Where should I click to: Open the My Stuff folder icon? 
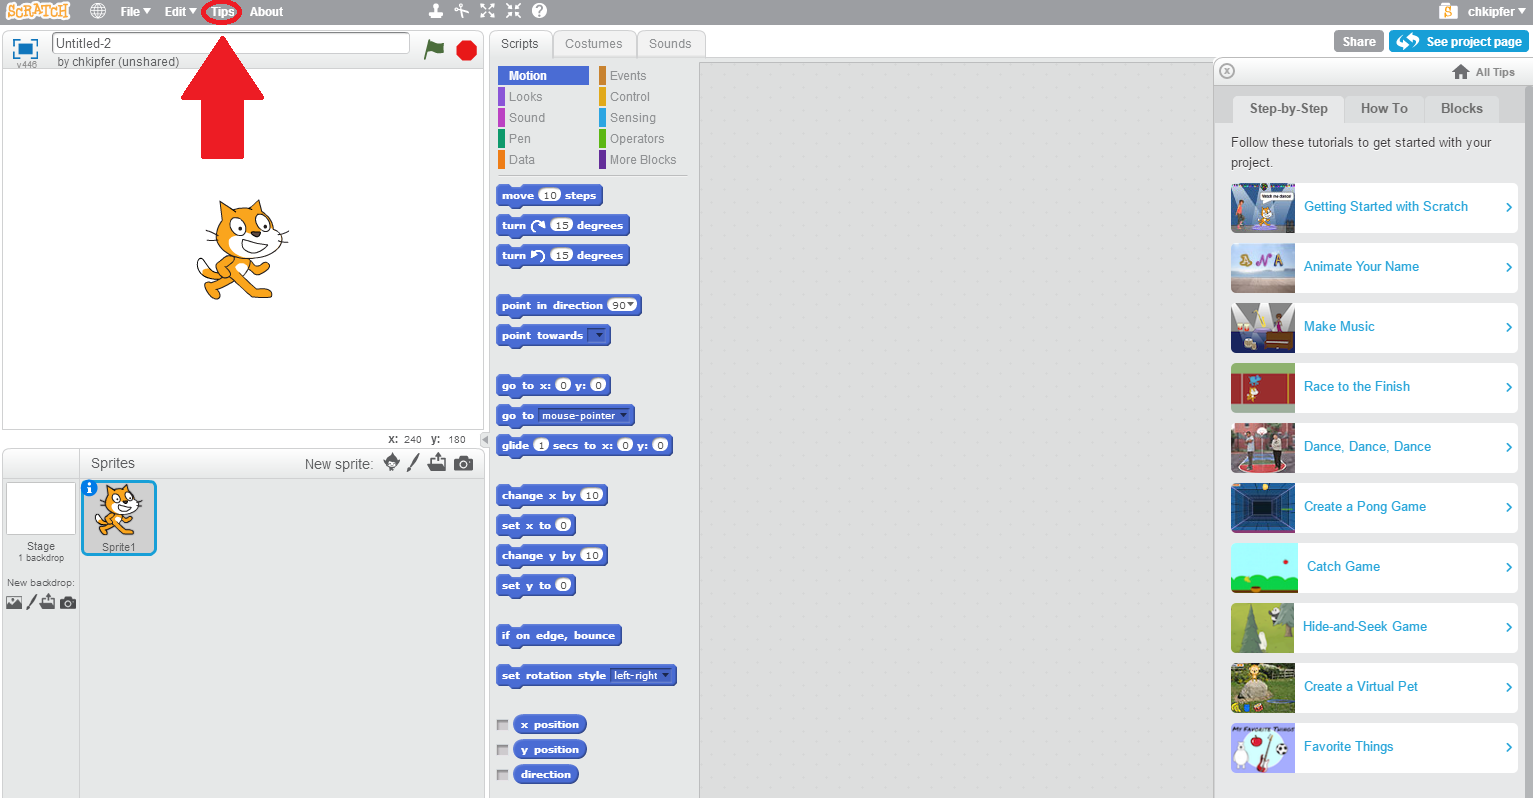pos(1448,11)
